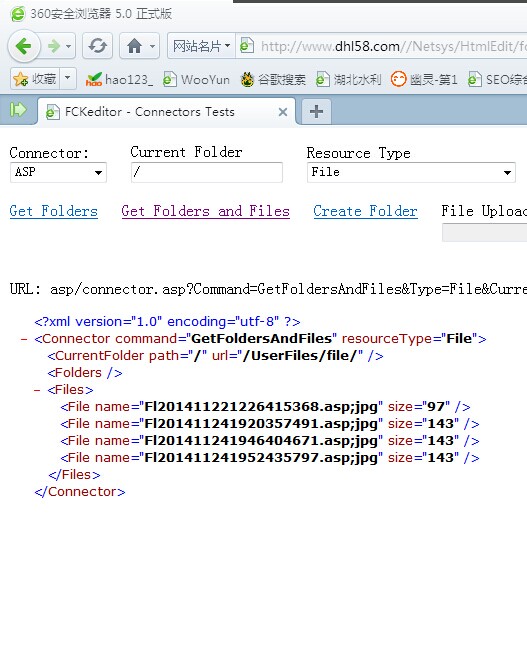The height and width of the screenshot is (646, 527).
Task: Collapse the Files XML node
Action: click(37, 390)
